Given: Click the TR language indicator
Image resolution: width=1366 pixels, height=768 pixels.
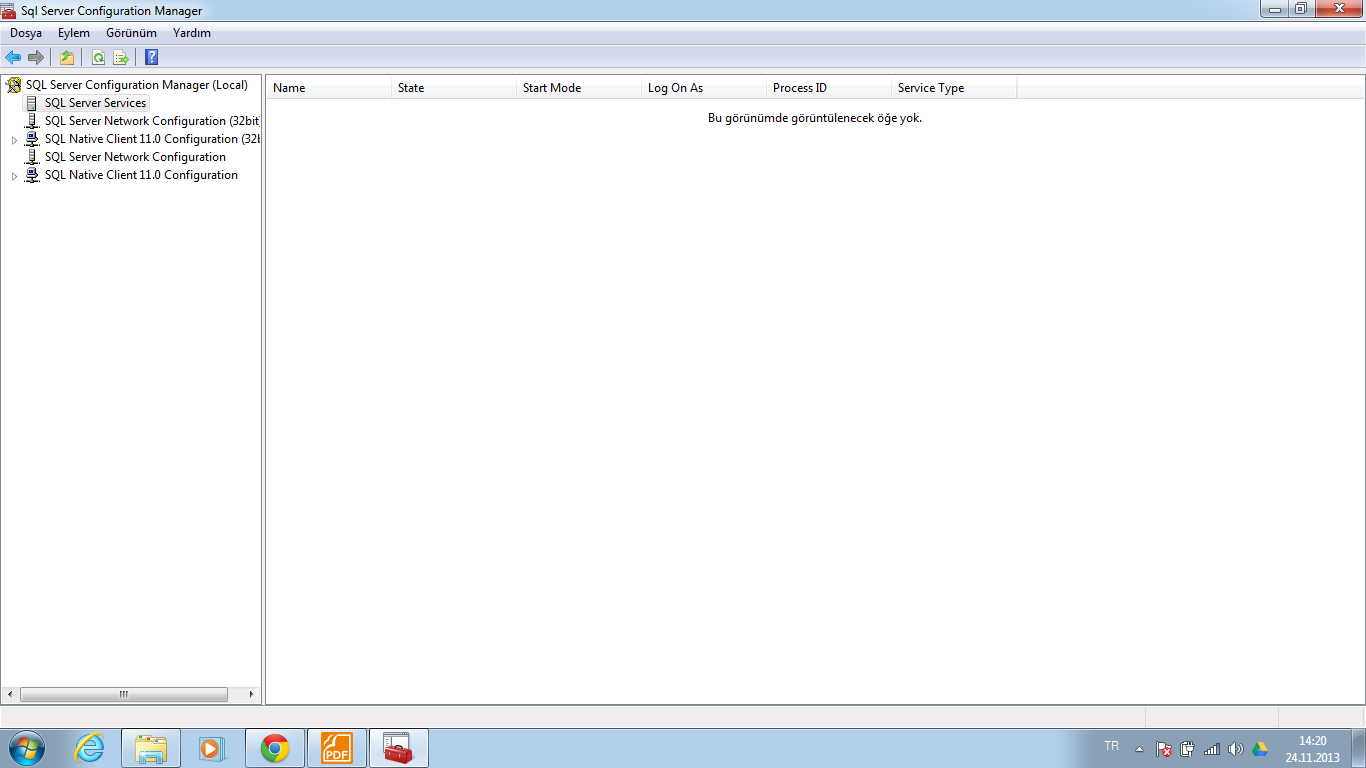Looking at the screenshot, I should pyautogui.click(x=1112, y=747).
